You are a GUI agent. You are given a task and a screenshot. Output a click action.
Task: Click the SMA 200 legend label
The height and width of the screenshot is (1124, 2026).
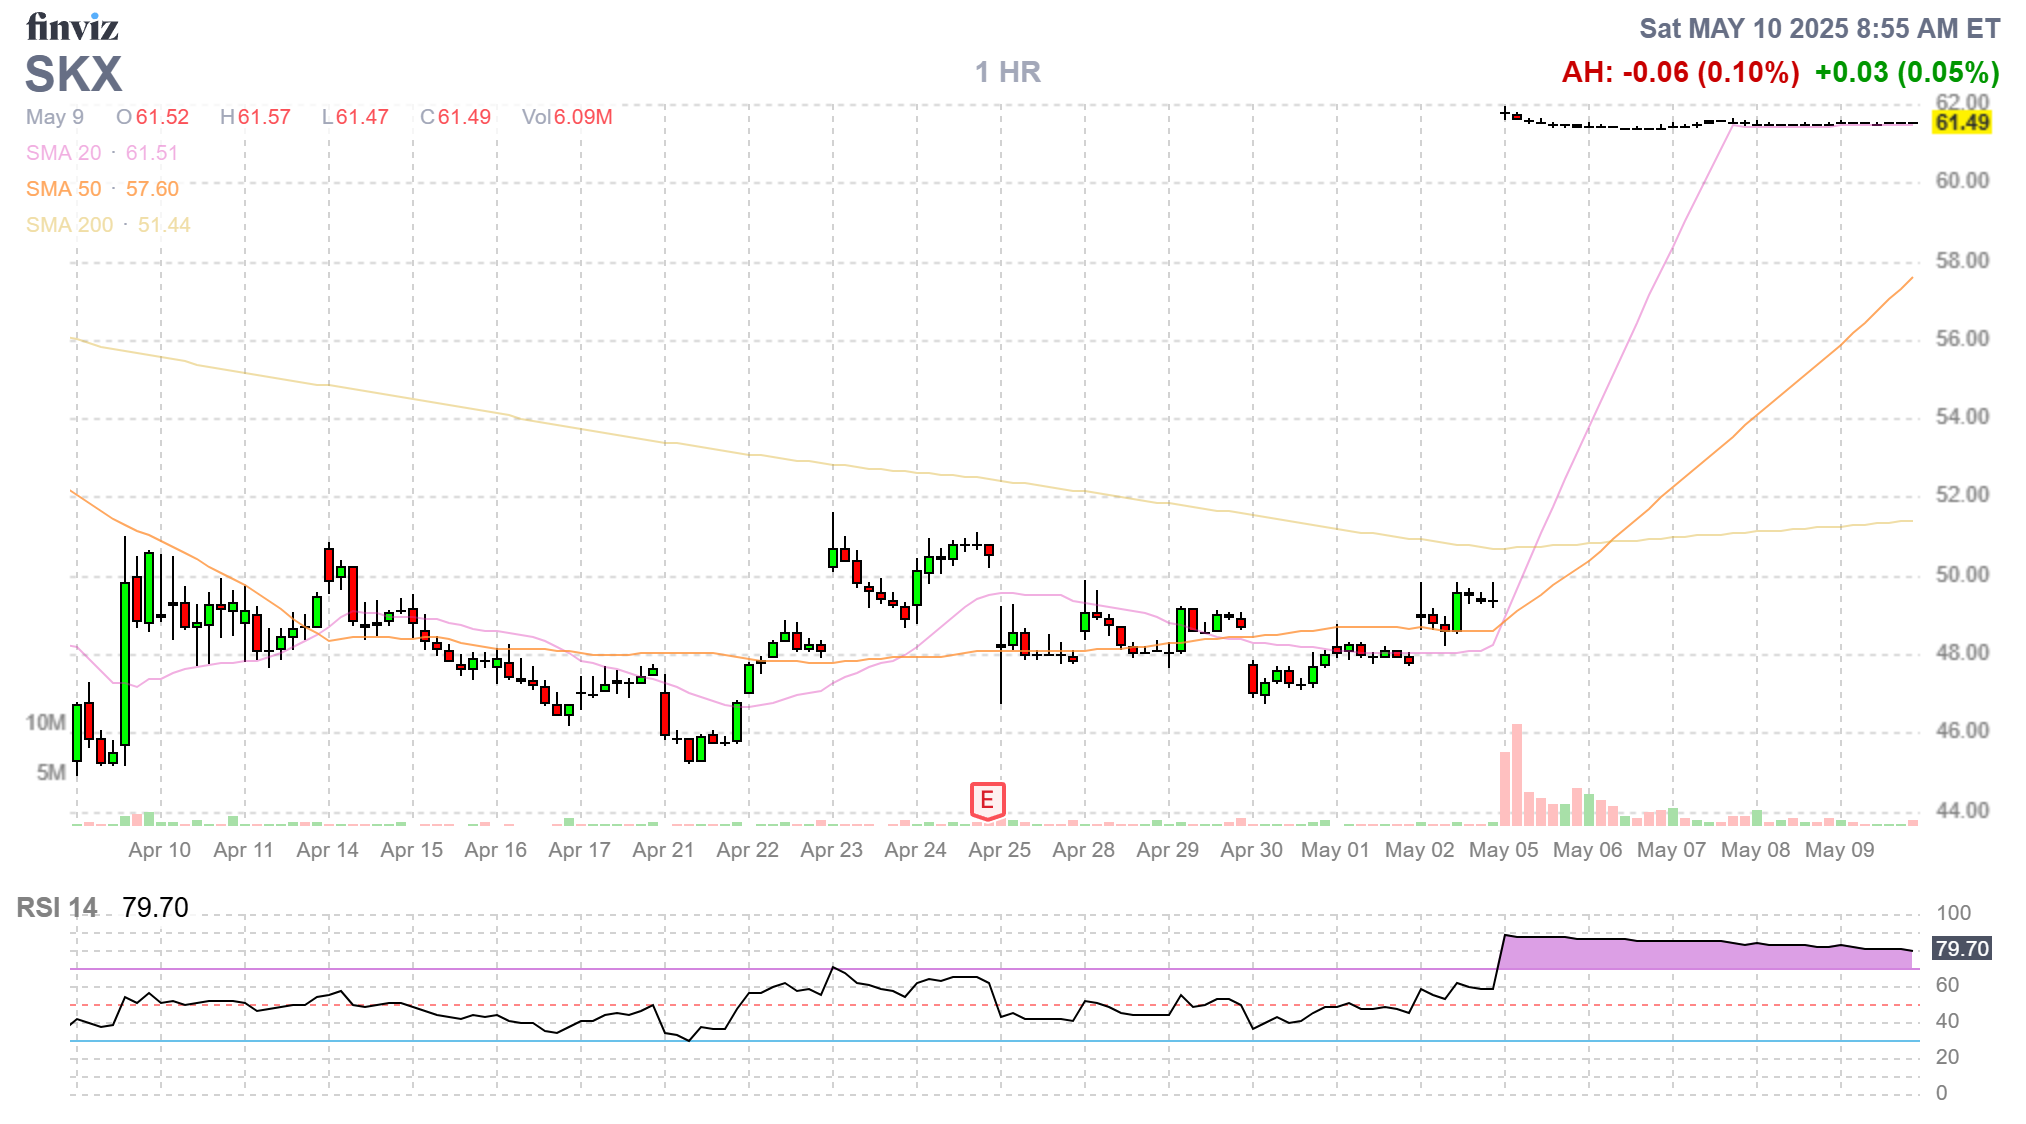click(x=70, y=225)
